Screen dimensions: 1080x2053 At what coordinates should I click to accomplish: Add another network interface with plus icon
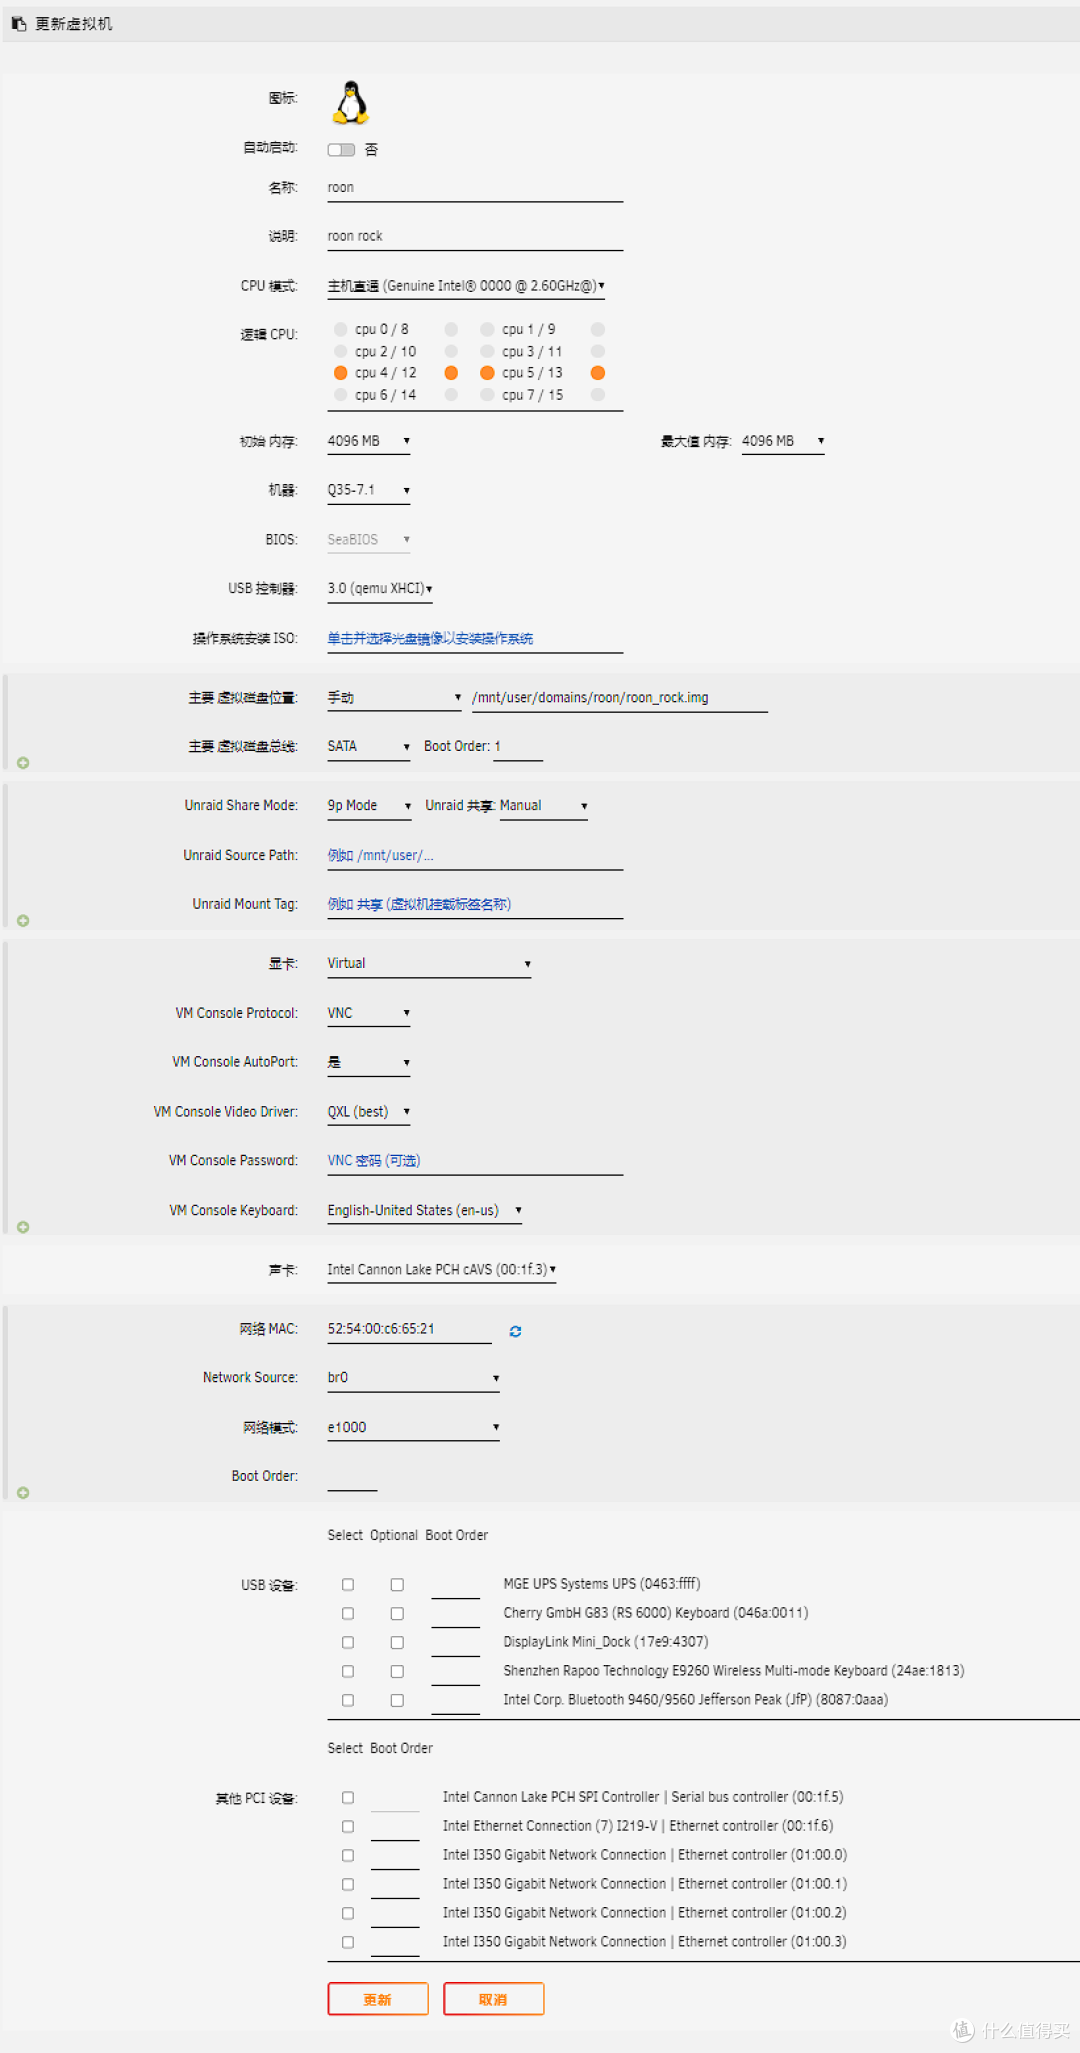tap(23, 1493)
